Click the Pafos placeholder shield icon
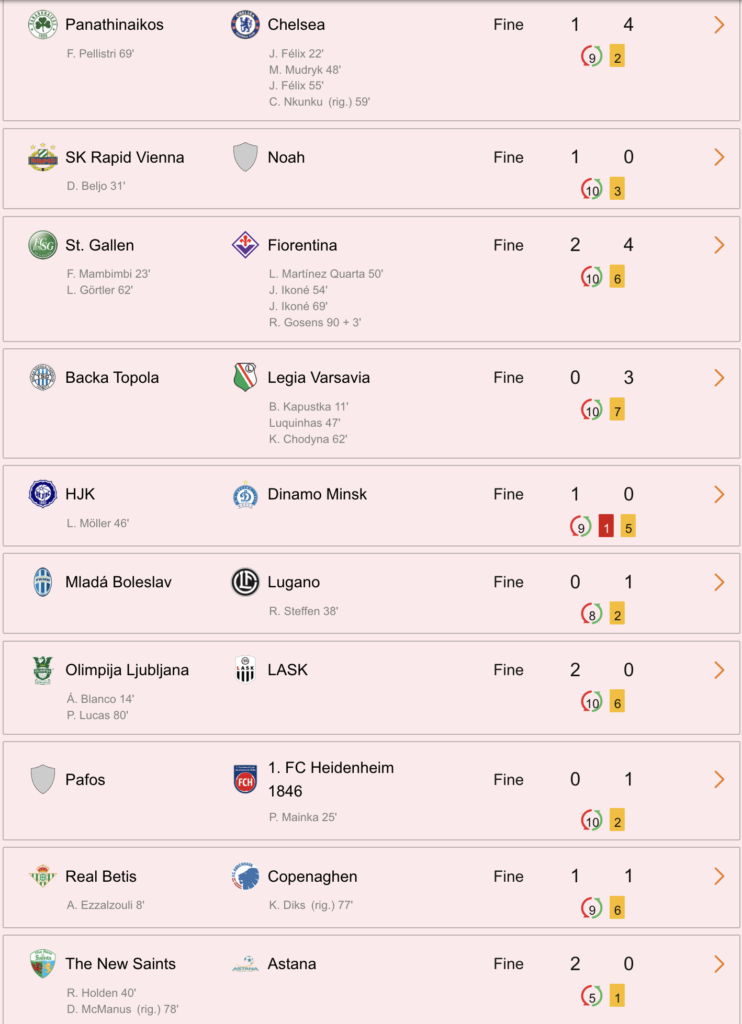 click(x=42, y=779)
